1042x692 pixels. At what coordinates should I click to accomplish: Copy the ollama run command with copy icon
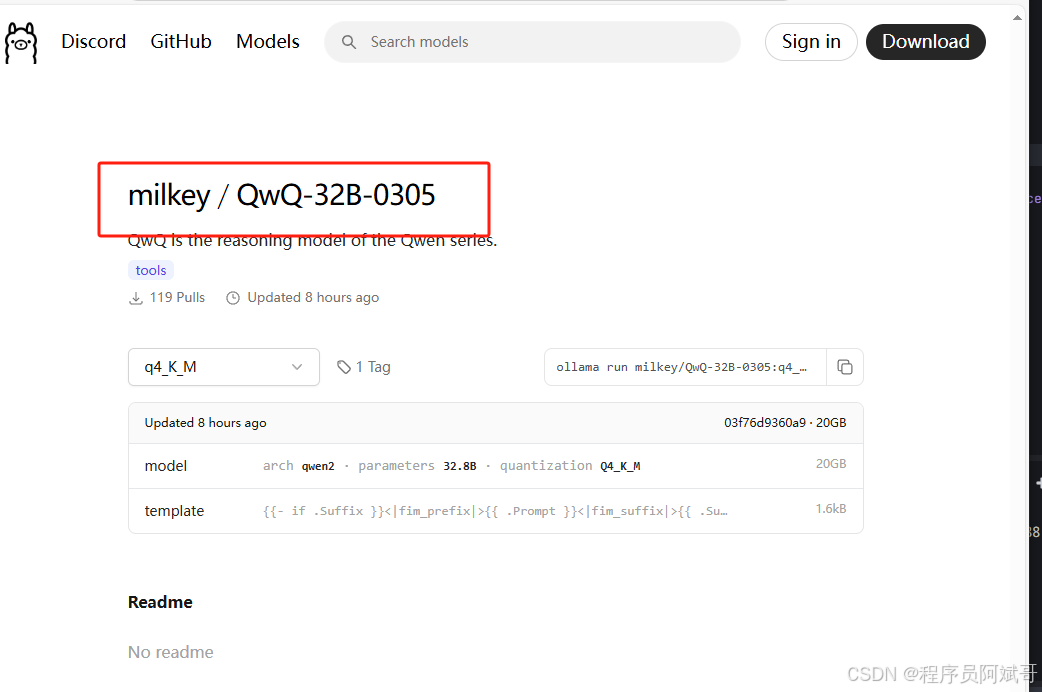click(x=845, y=367)
